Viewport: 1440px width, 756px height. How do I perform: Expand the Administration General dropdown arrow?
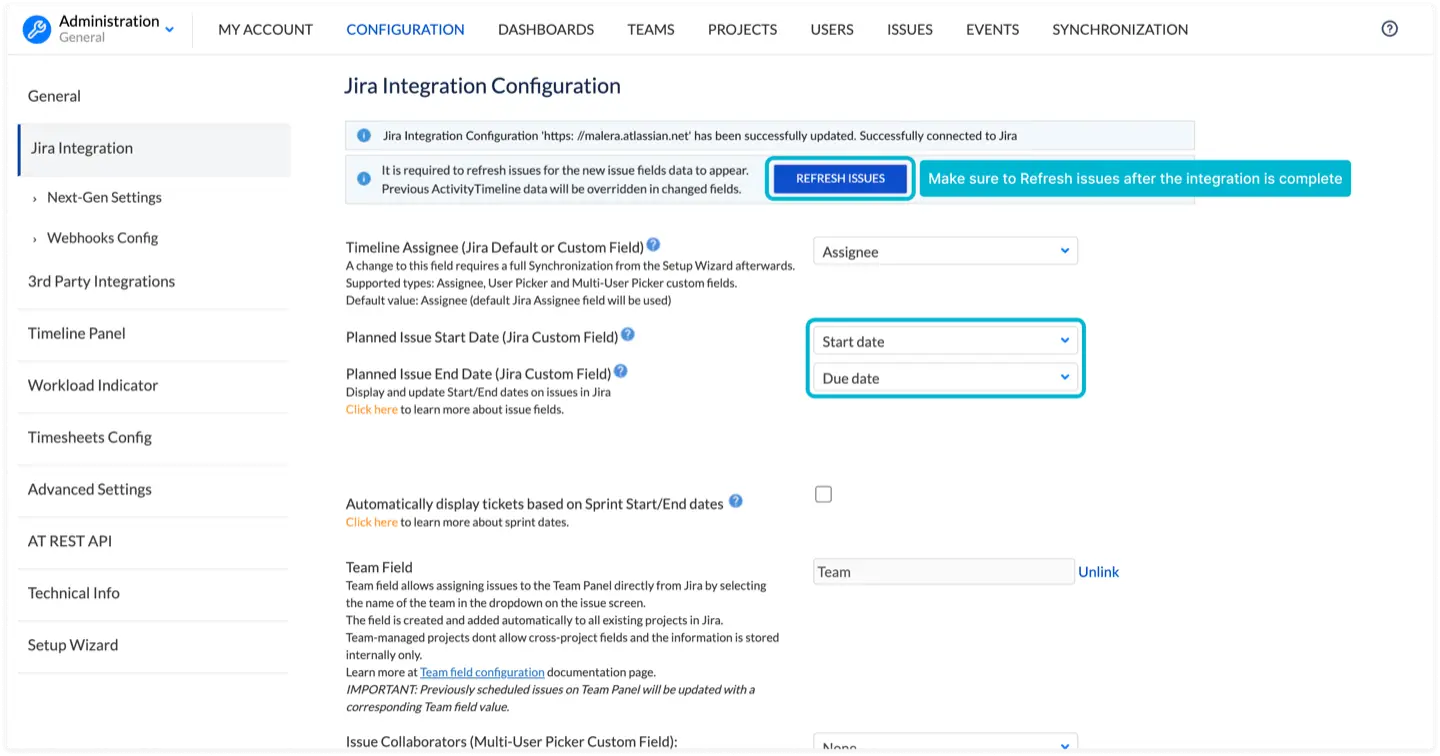pos(169,30)
